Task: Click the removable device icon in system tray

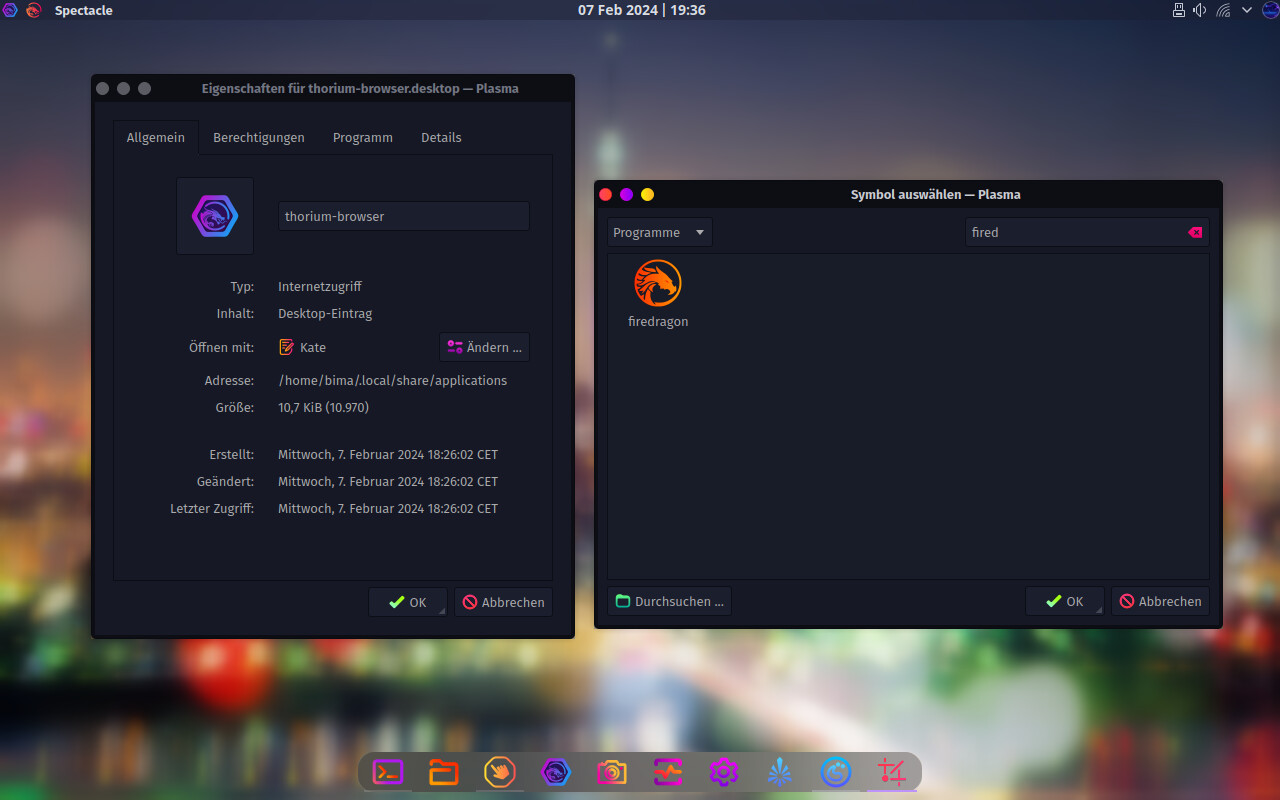Action: [1178, 10]
